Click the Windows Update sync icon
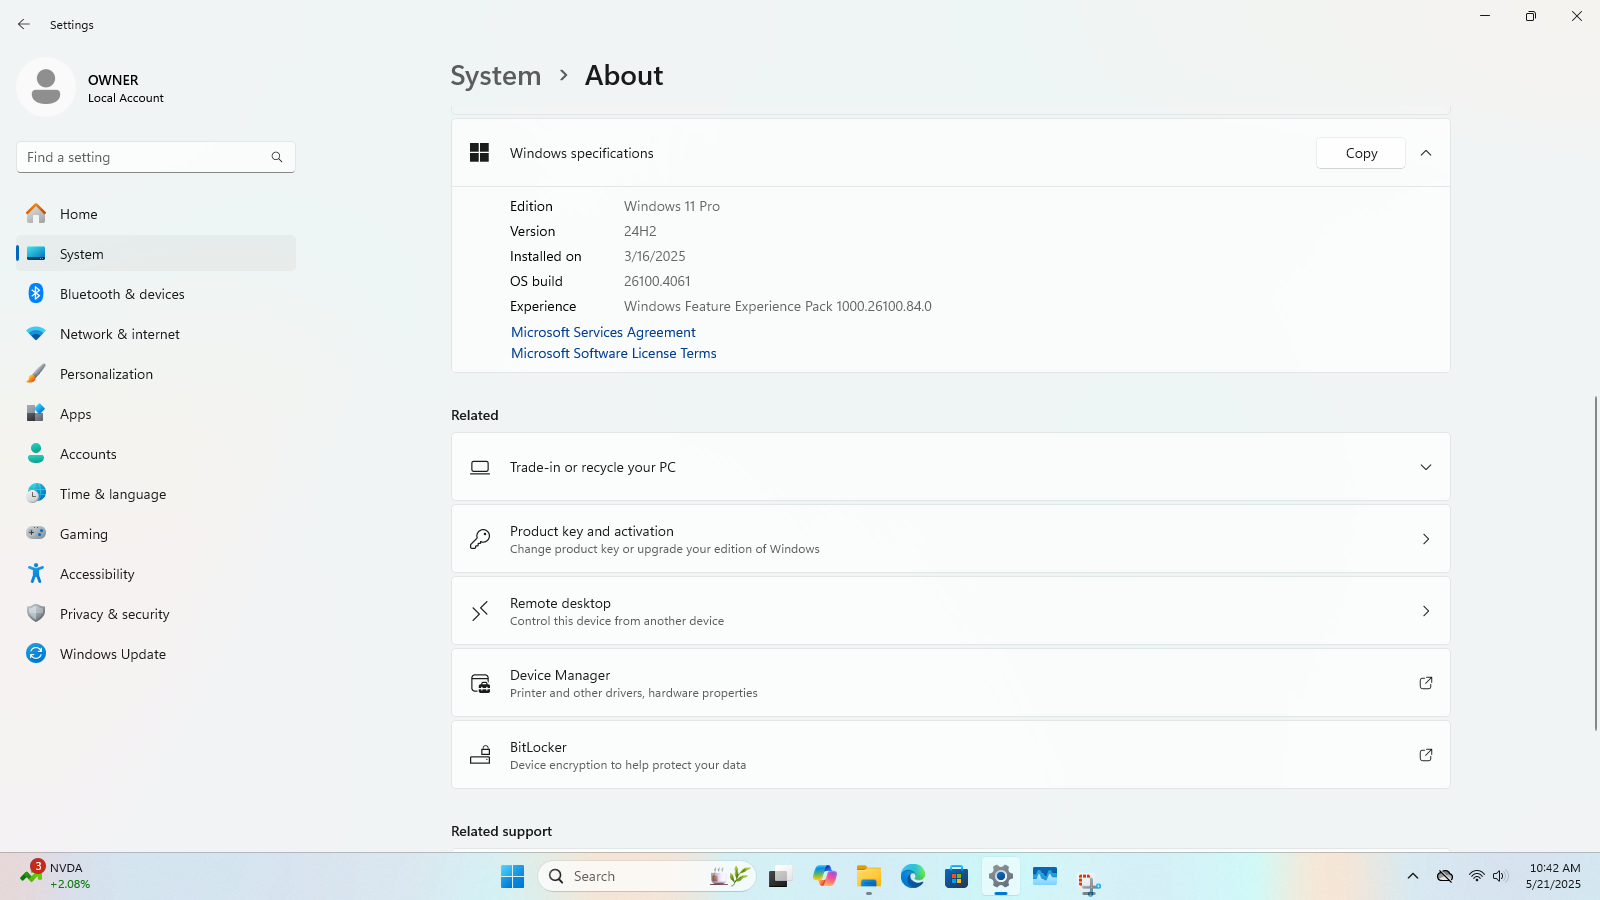This screenshot has width=1600, height=900. click(x=36, y=653)
